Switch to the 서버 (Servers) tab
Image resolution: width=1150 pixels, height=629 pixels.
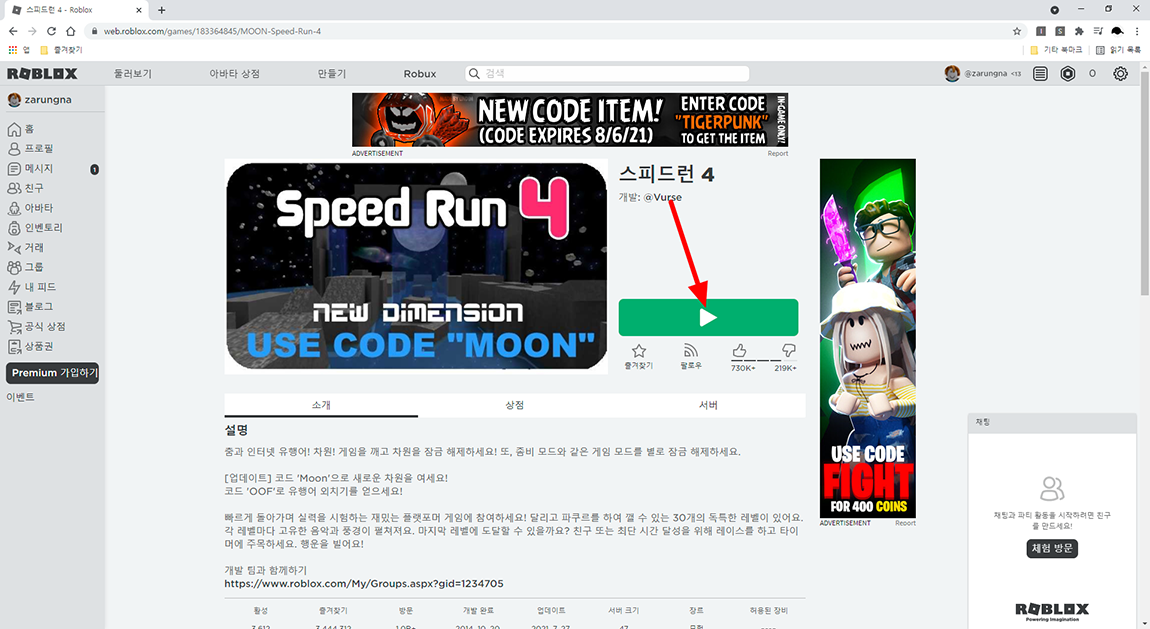pyautogui.click(x=708, y=405)
